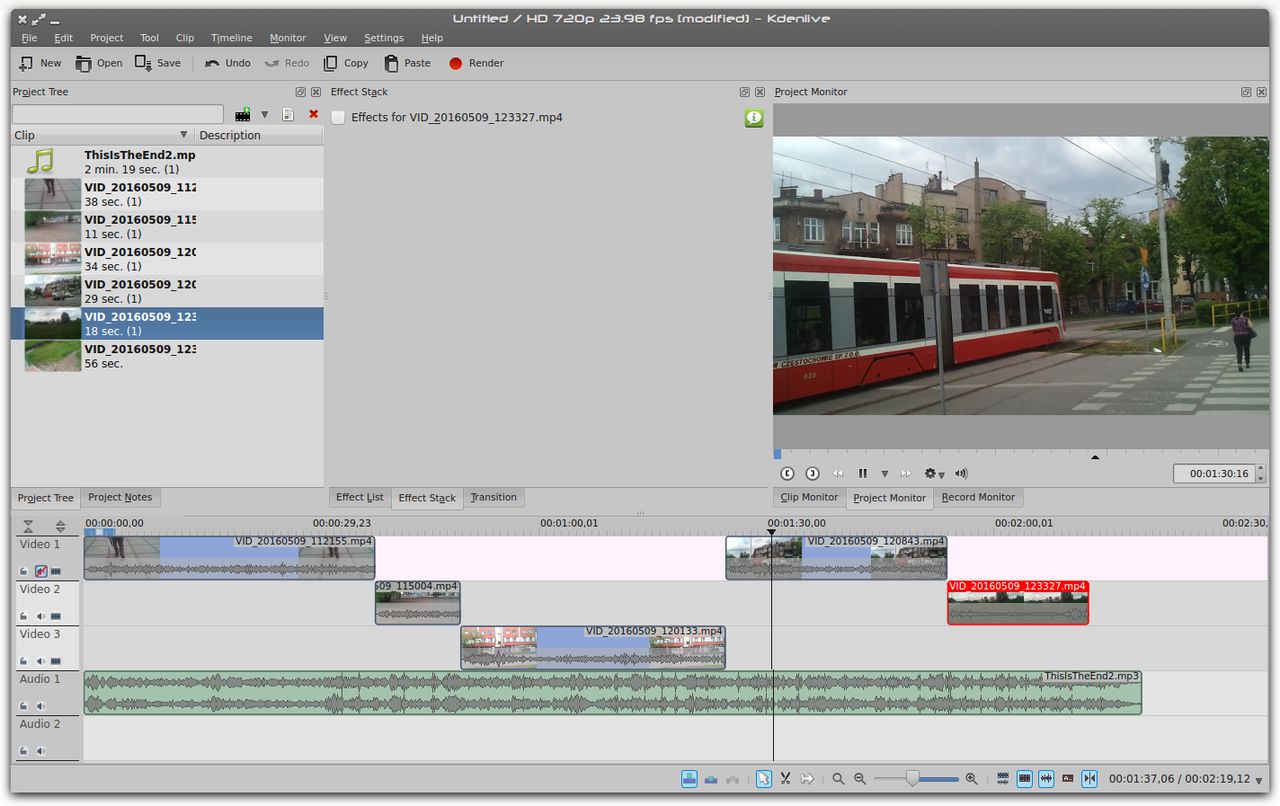Toggle snapping in the status bar
This screenshot has width=1280, height=806.
1090,779
